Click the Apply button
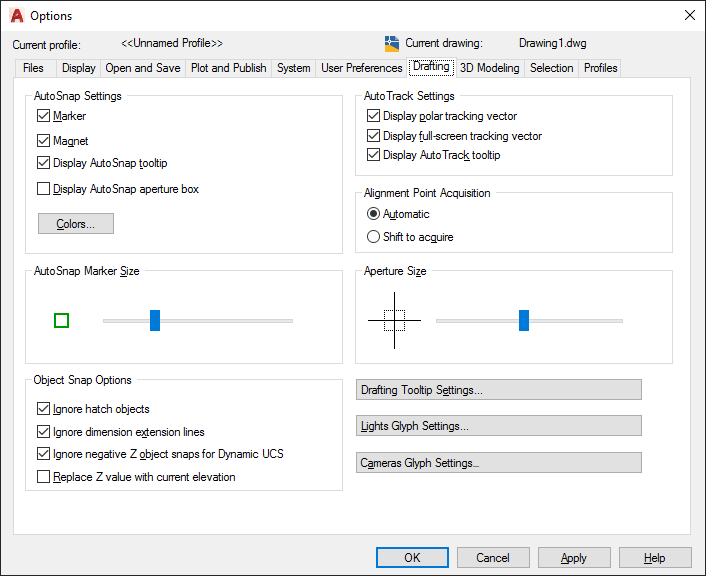 (574, 558)
